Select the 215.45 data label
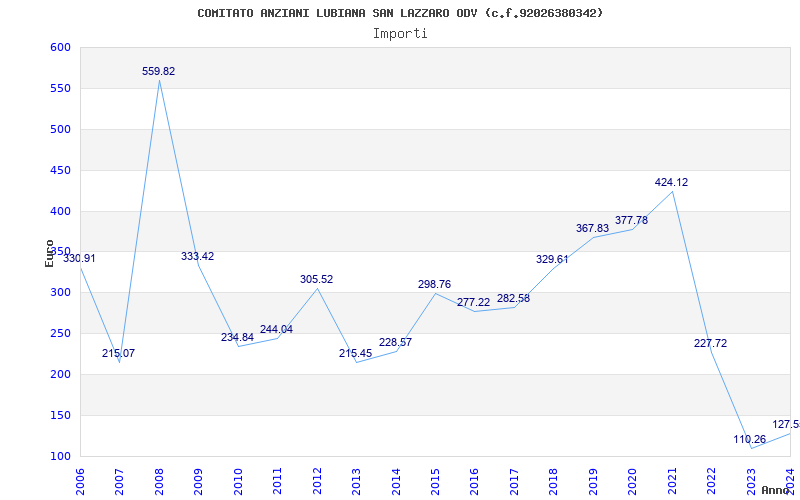Viewport: 800px width, 500px height. [x=356, y=353]
